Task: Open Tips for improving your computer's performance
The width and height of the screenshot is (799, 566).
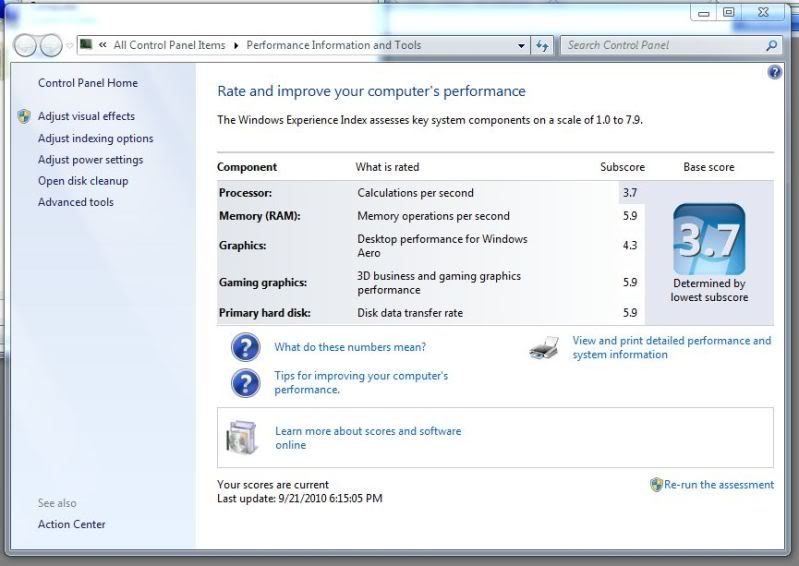Action: coord(361,383)
